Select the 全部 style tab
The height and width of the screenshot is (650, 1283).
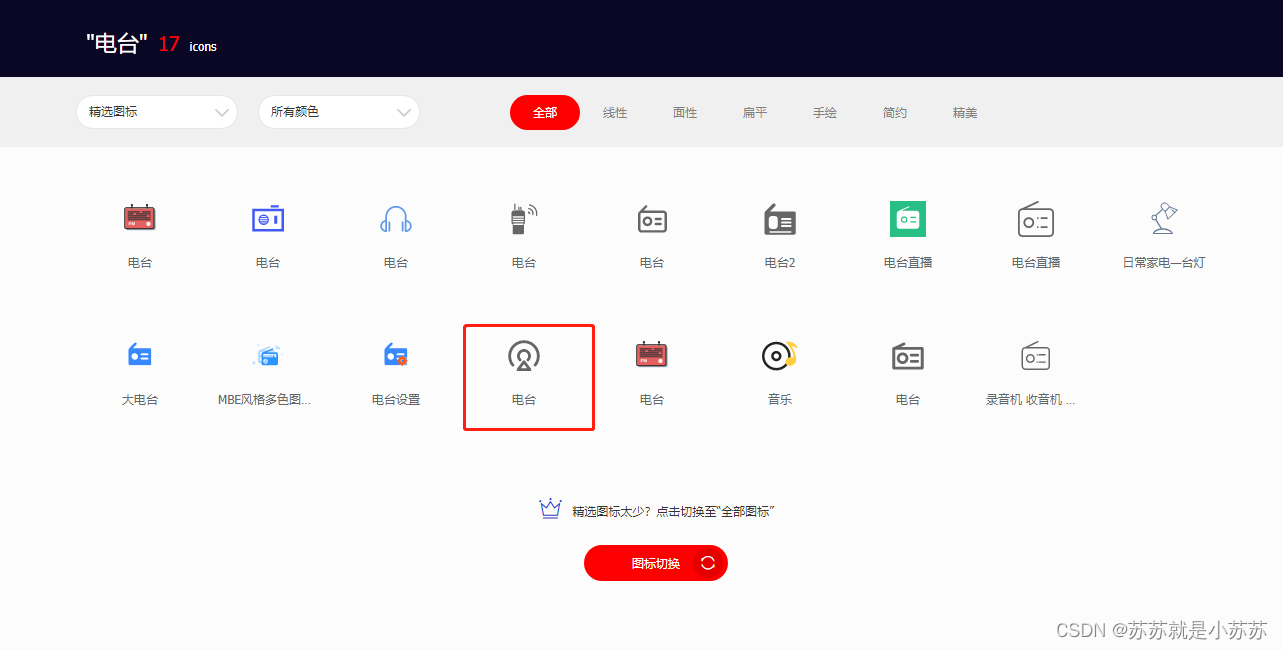click(x=545, y=113)
